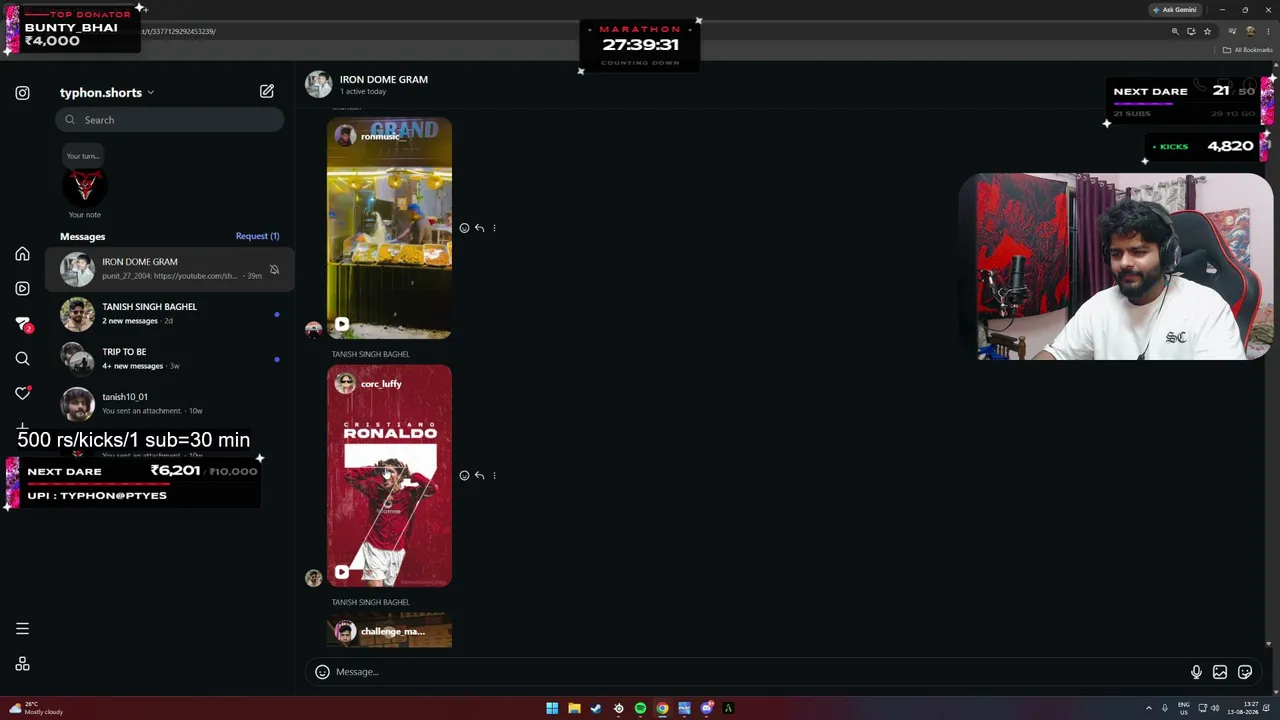
Task: Click the Google Chrome taskbar icon
Action: [x=662, y=708]
